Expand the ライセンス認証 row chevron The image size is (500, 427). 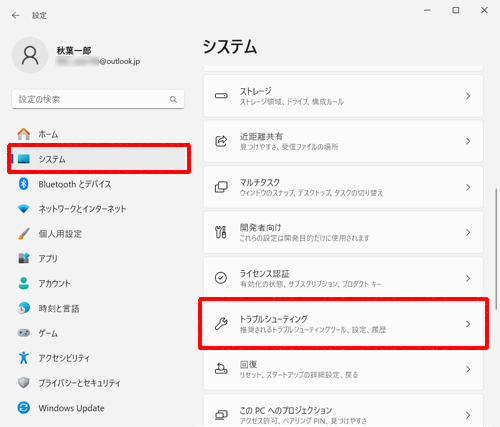point(468,278)
